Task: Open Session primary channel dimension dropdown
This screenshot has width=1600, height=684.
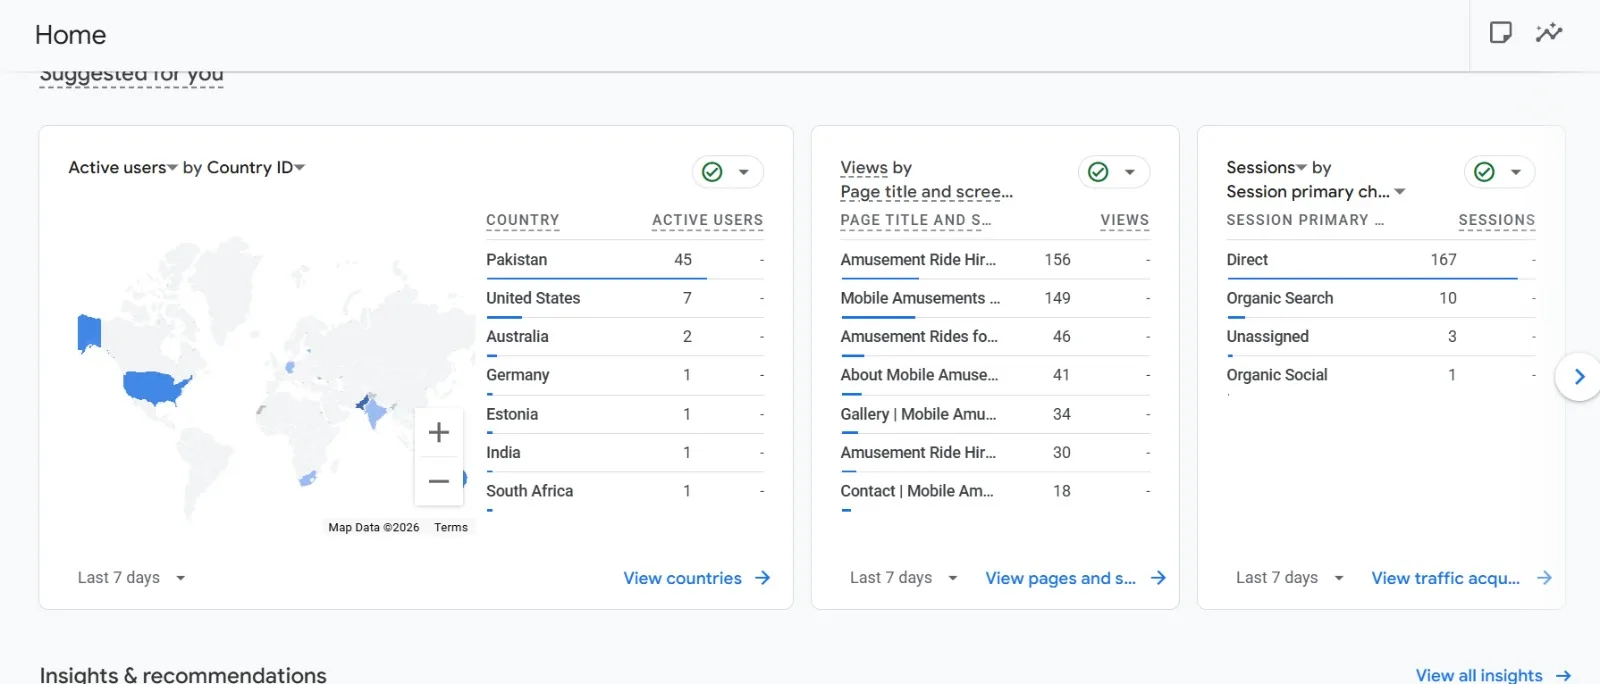Action: coord(1316,192)
